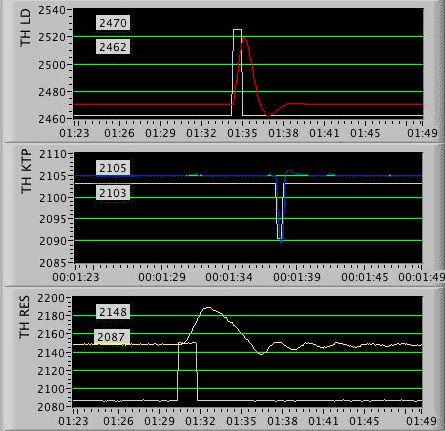Click the 2087 value box in TH RES chart
Screen dimensions: 445x431
(111, 337)
